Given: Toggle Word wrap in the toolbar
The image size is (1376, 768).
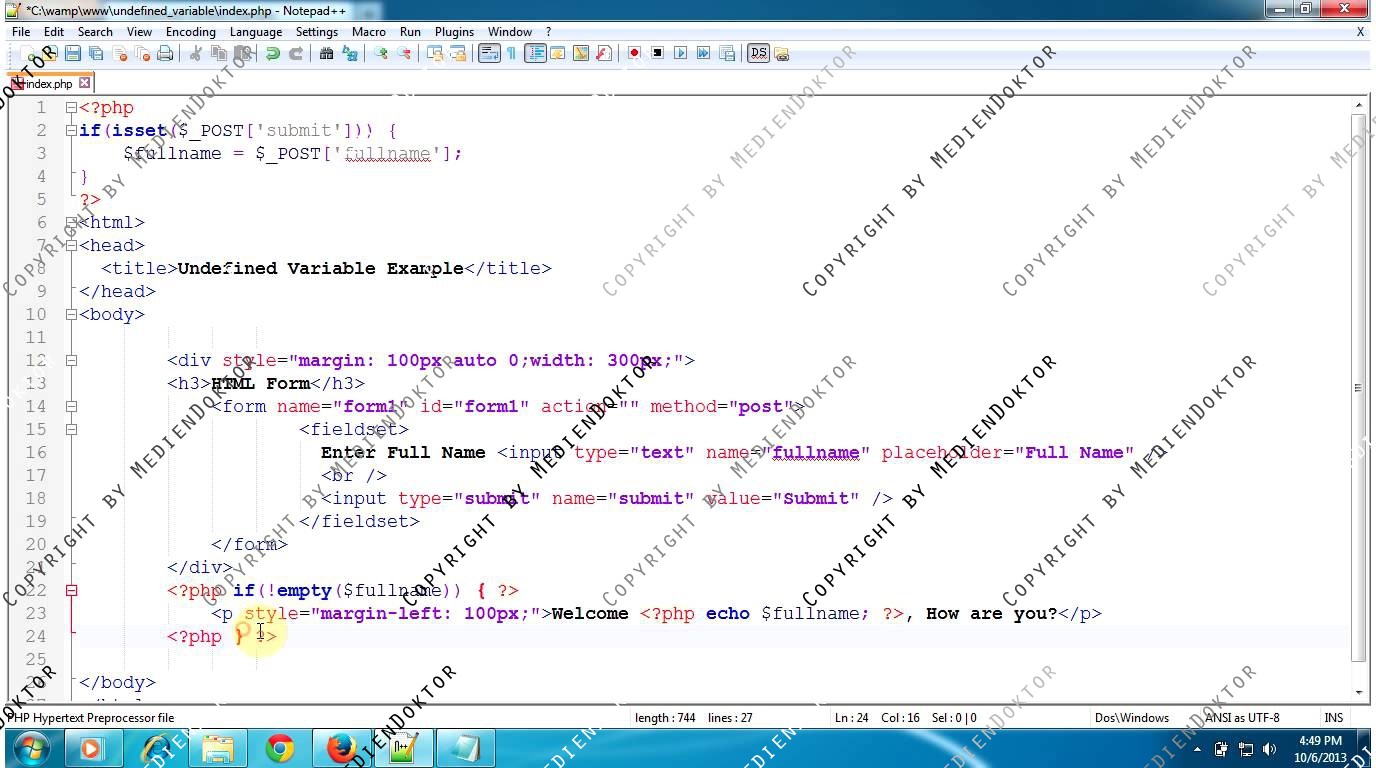Looking at the screenshot, I should pyautogui.click(x=488, y=54).
